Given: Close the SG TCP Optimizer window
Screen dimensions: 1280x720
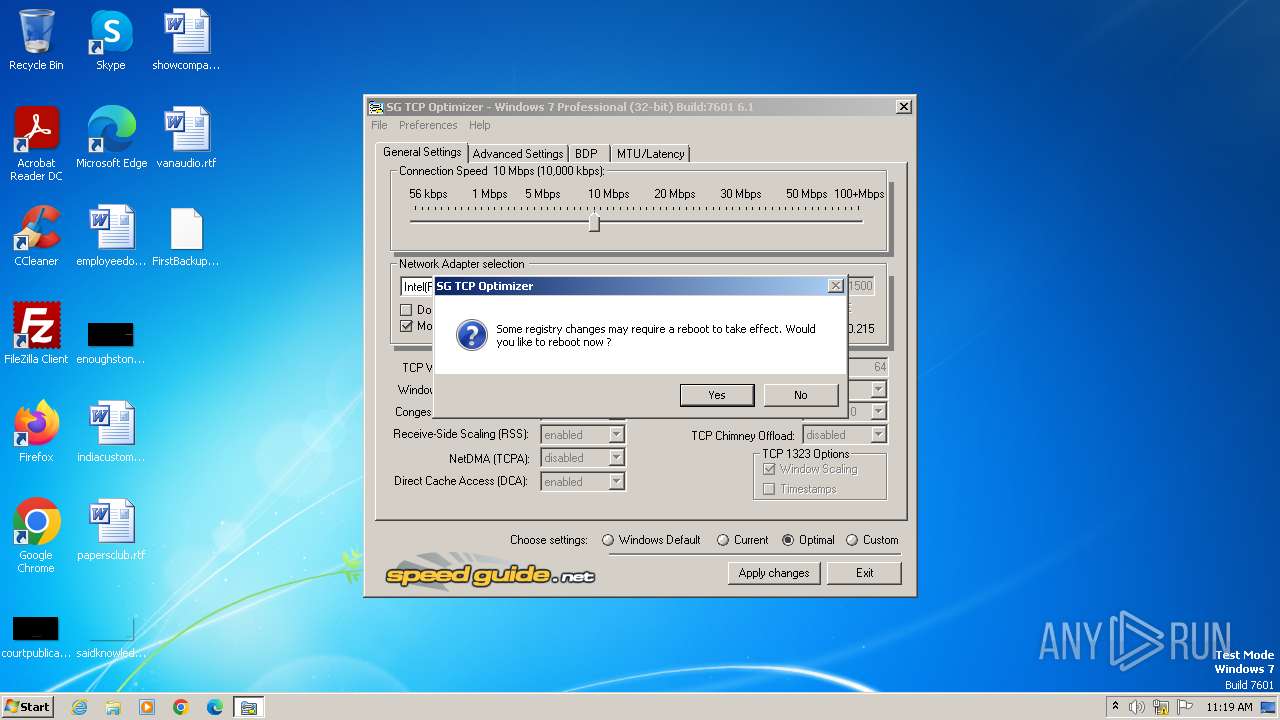Looking at the screenshot, I should pos(904,107).
